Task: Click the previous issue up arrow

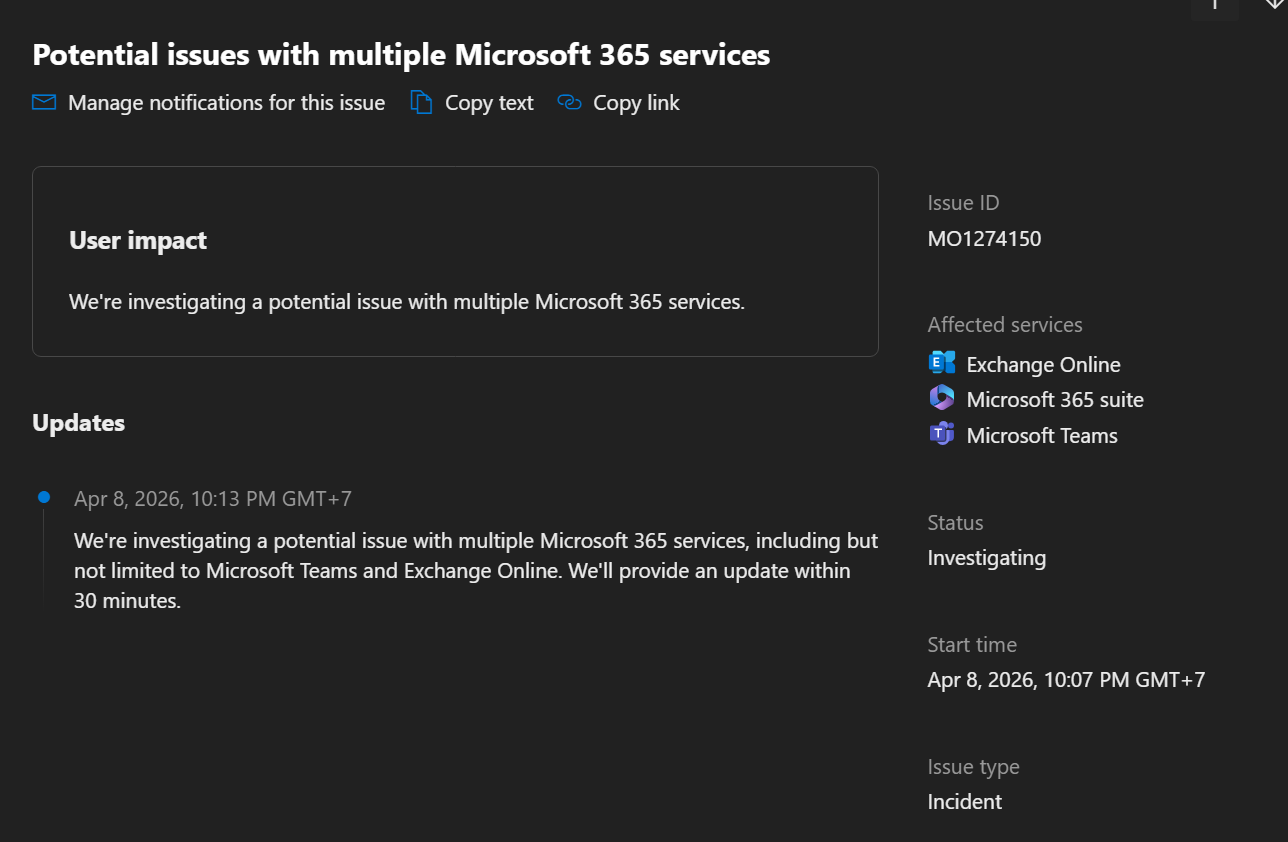Action: tap(1215, 6)
